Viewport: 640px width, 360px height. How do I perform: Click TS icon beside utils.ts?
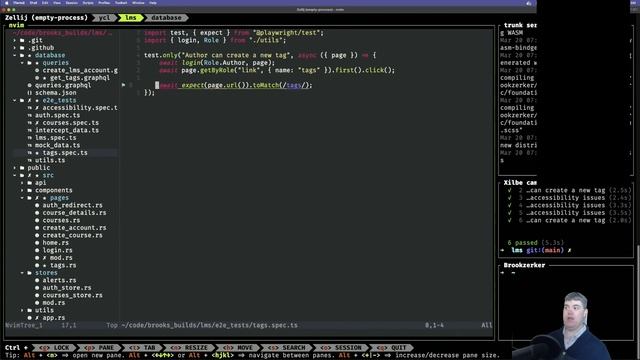(29, 160)
